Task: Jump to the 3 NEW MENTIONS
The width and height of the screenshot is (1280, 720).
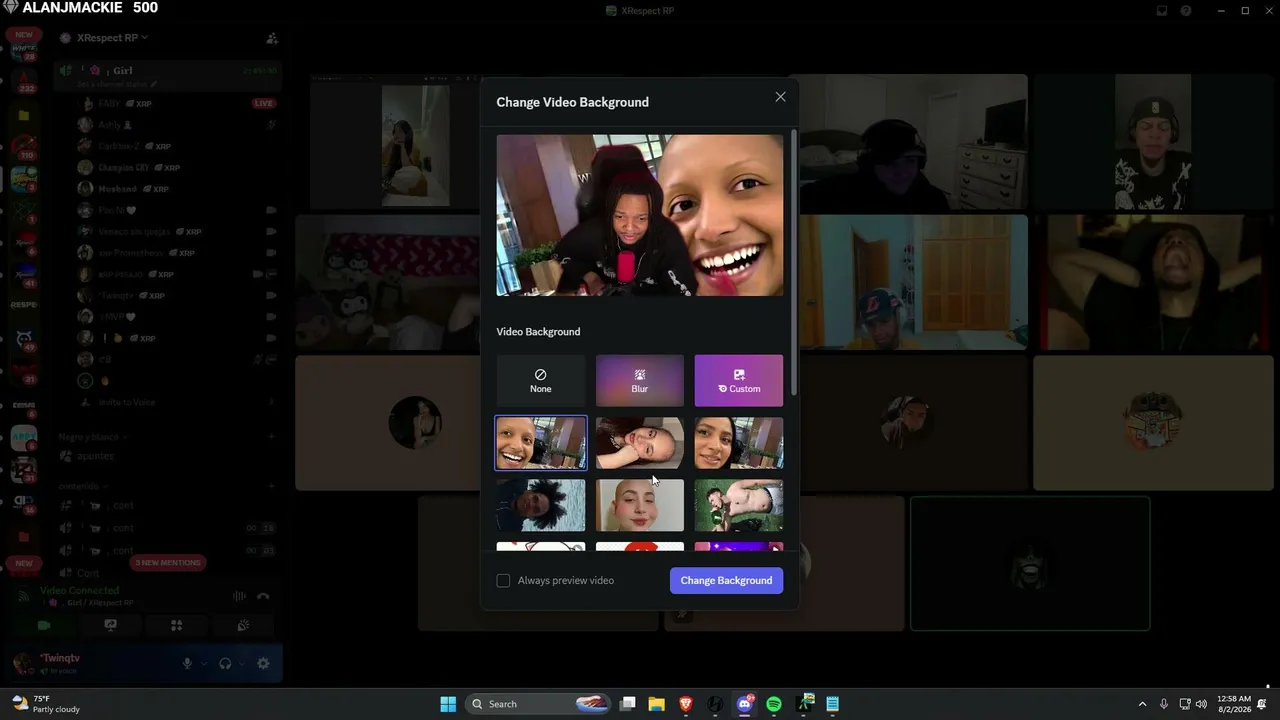Action: pos(168,563)
